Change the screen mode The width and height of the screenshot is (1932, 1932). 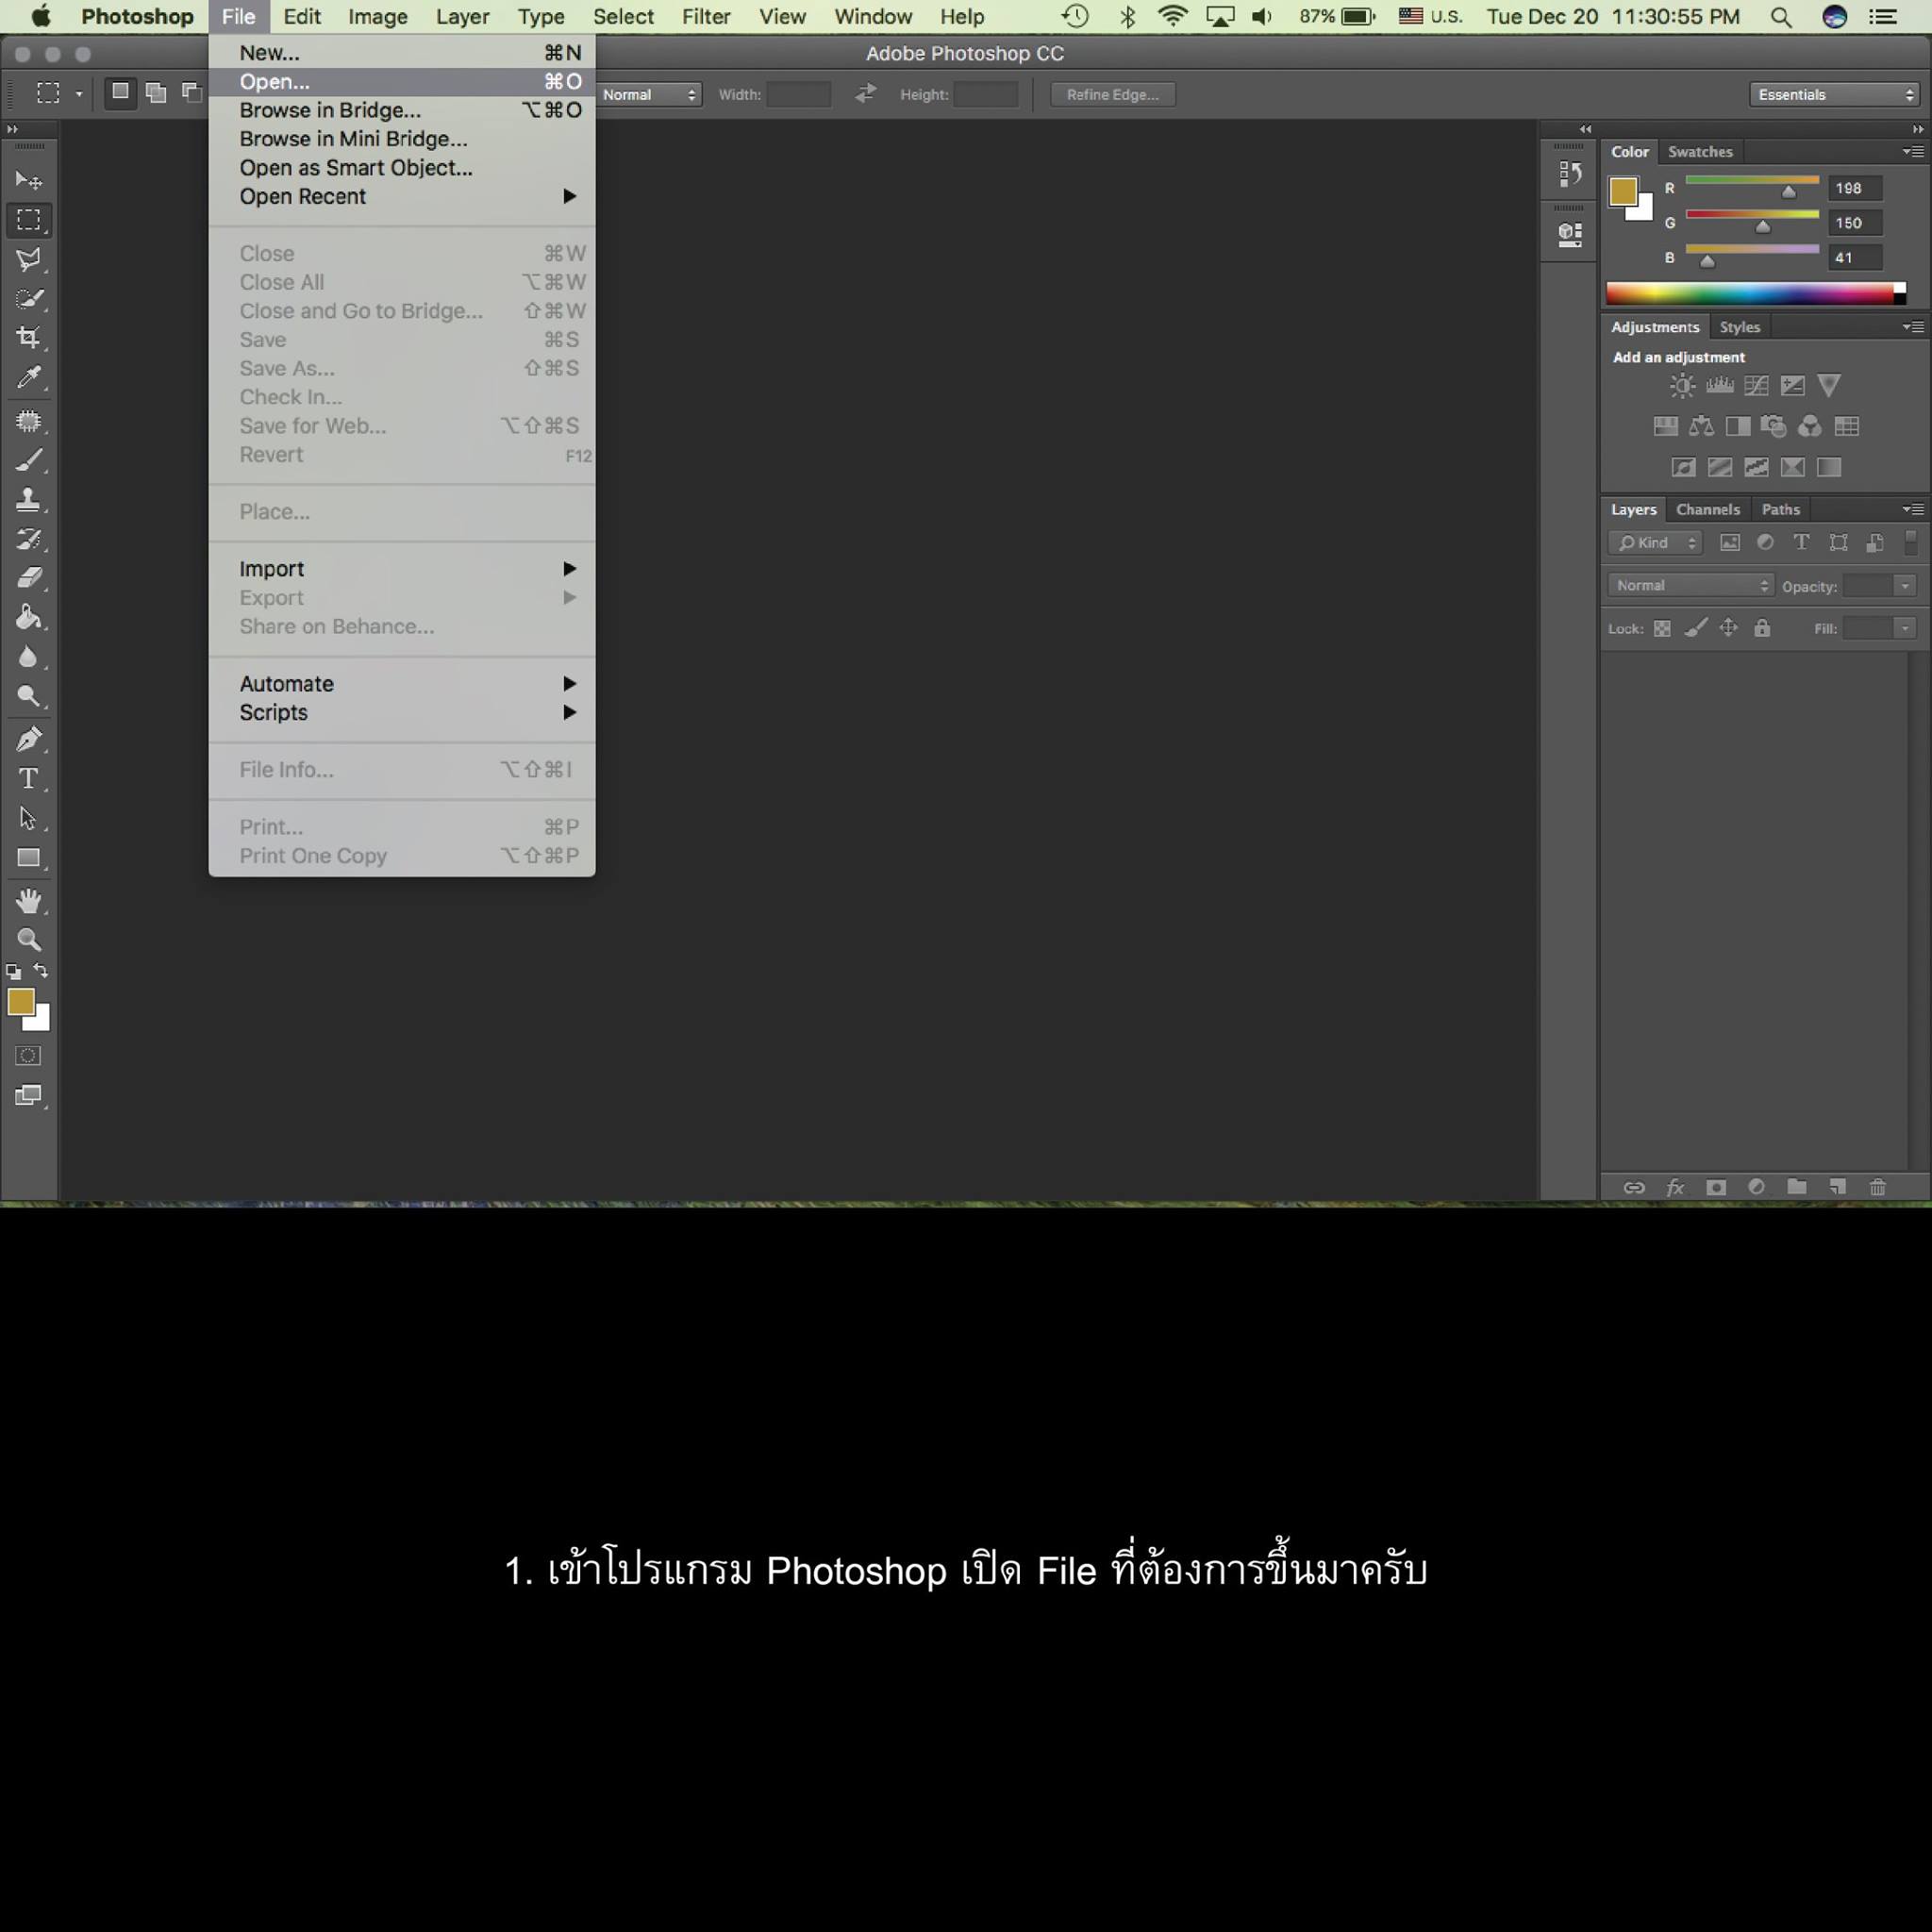pyautogui.click(x=29, y=1096)
